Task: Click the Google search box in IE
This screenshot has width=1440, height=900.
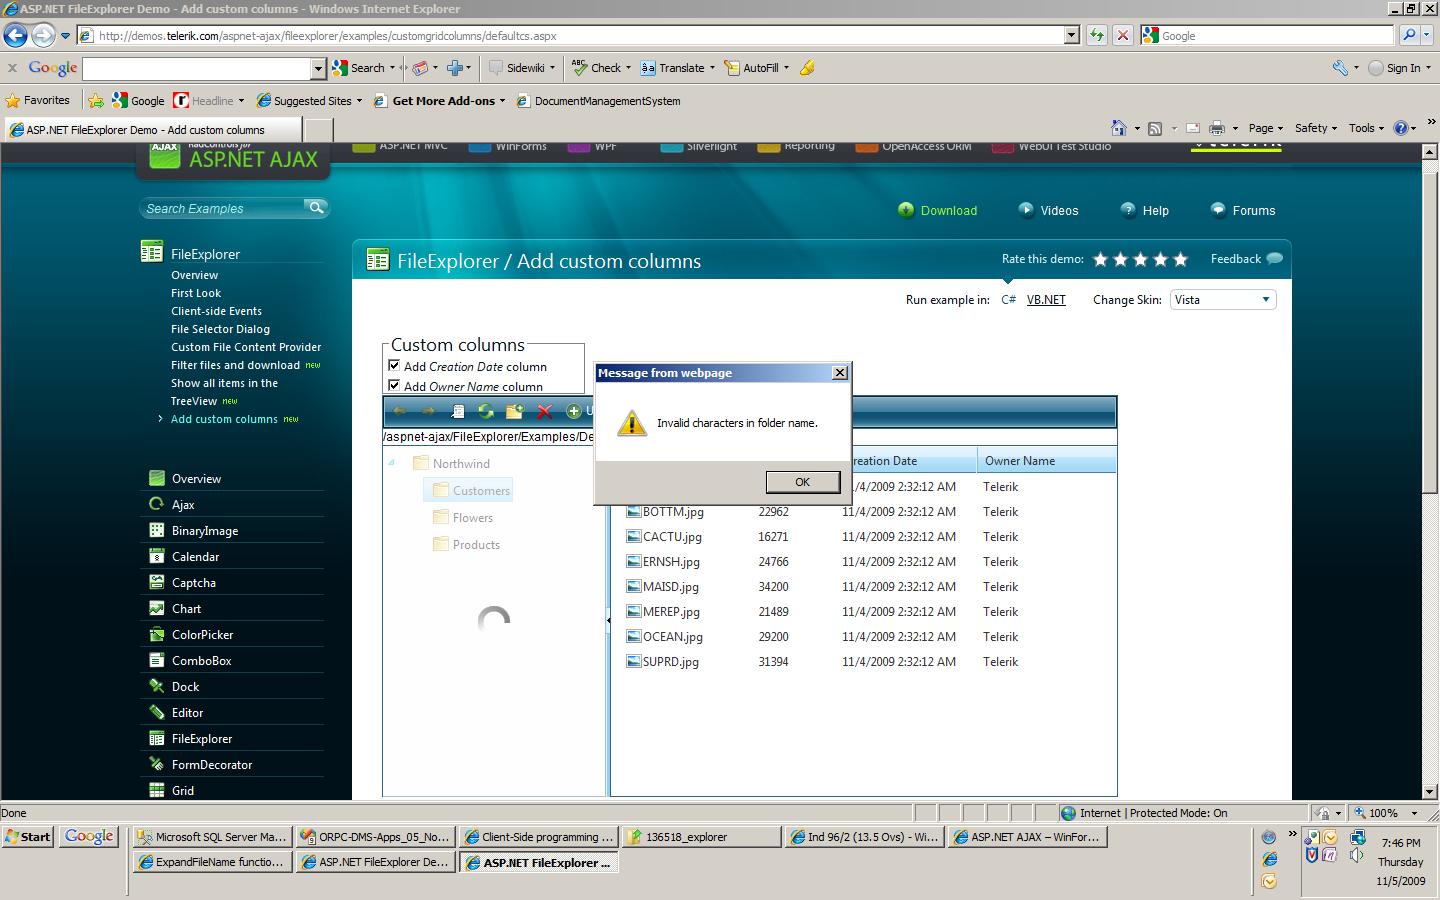Action: pyautogui.click(x=1266, y=35)
